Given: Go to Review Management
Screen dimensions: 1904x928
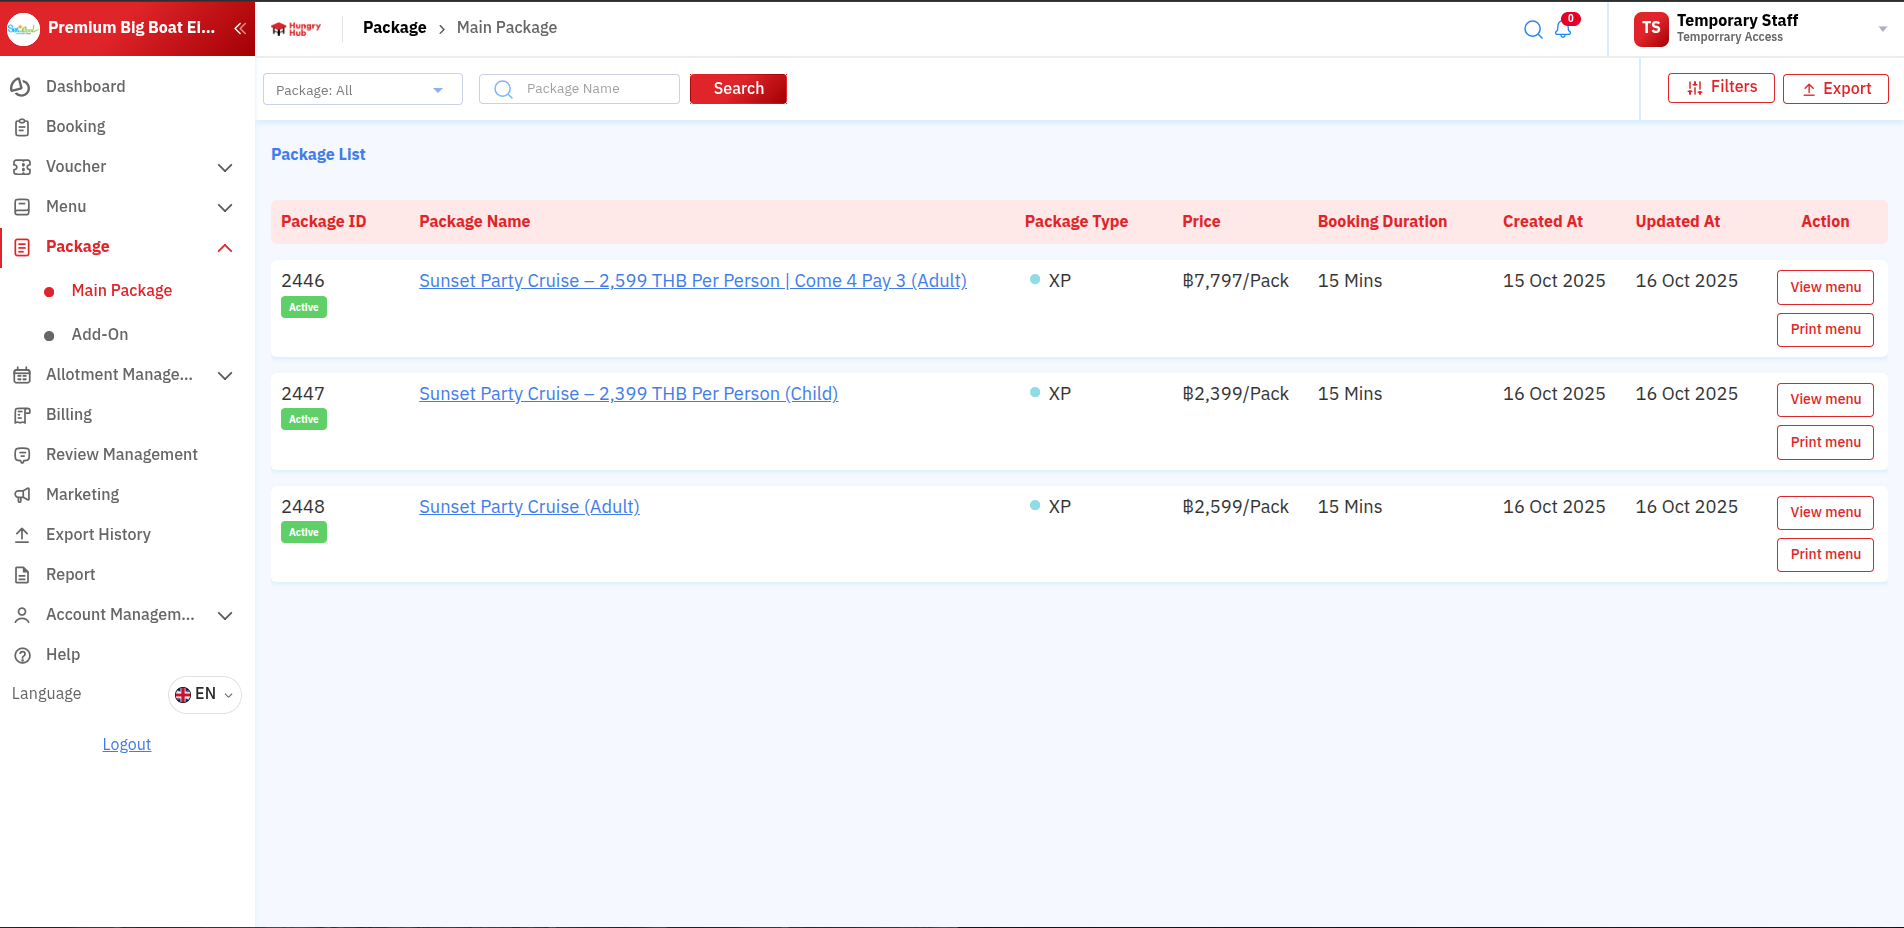Looking at the screenshot, I should 121,455.
